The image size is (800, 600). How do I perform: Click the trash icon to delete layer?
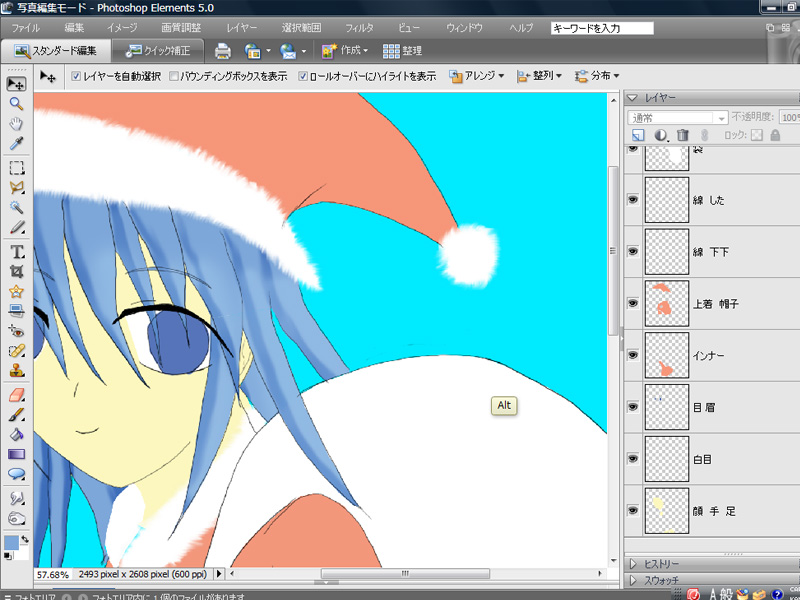pos(683,135)
